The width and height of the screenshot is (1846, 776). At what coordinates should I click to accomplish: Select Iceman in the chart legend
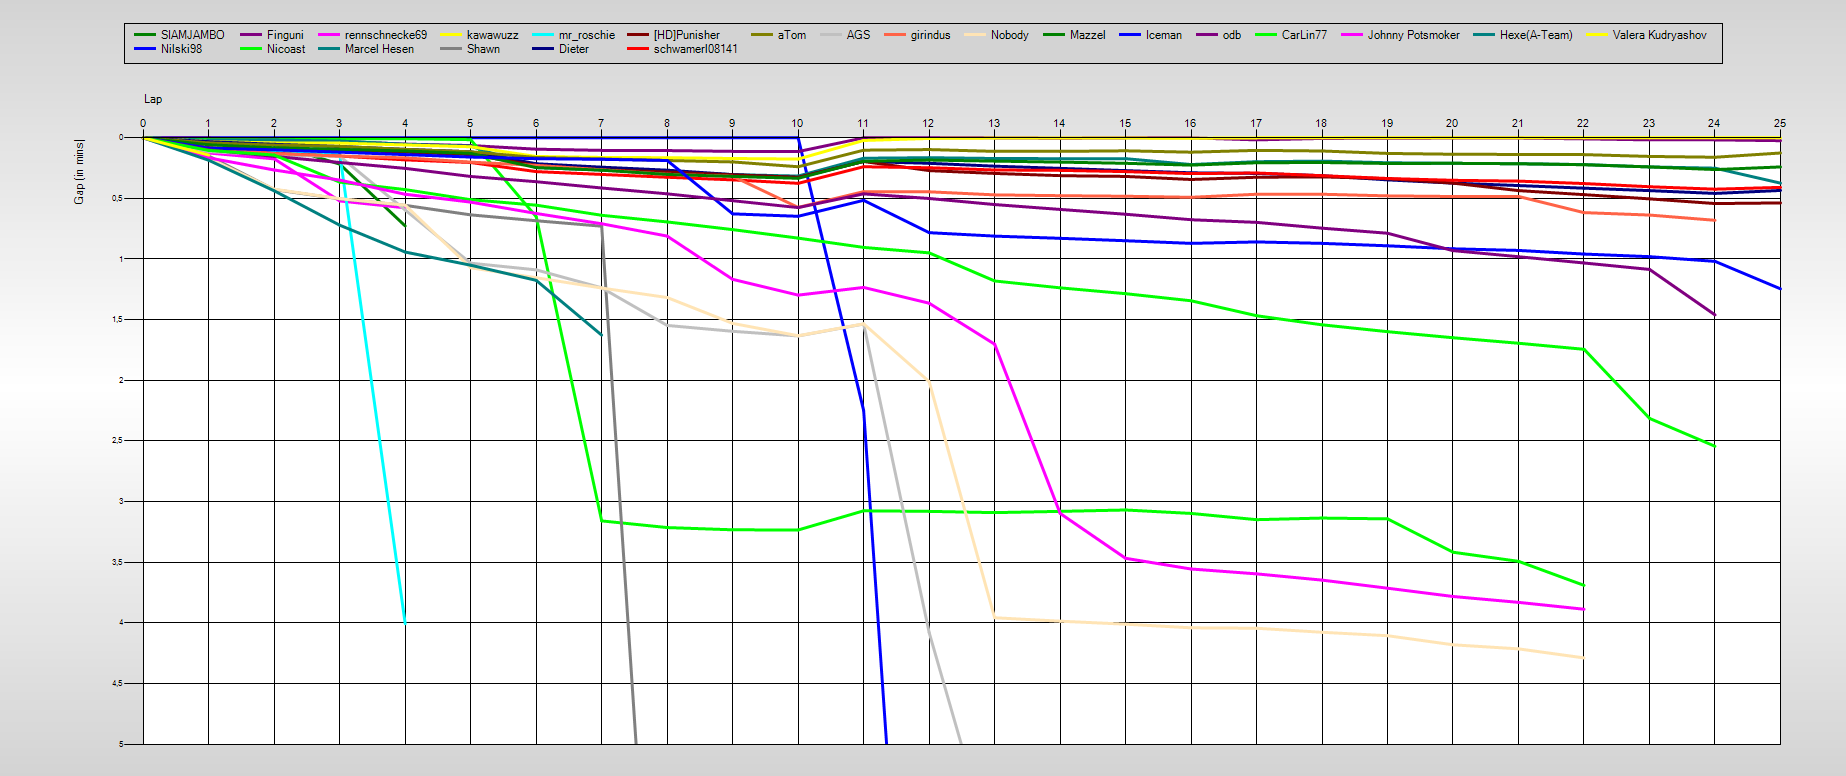click(1163, 35)
